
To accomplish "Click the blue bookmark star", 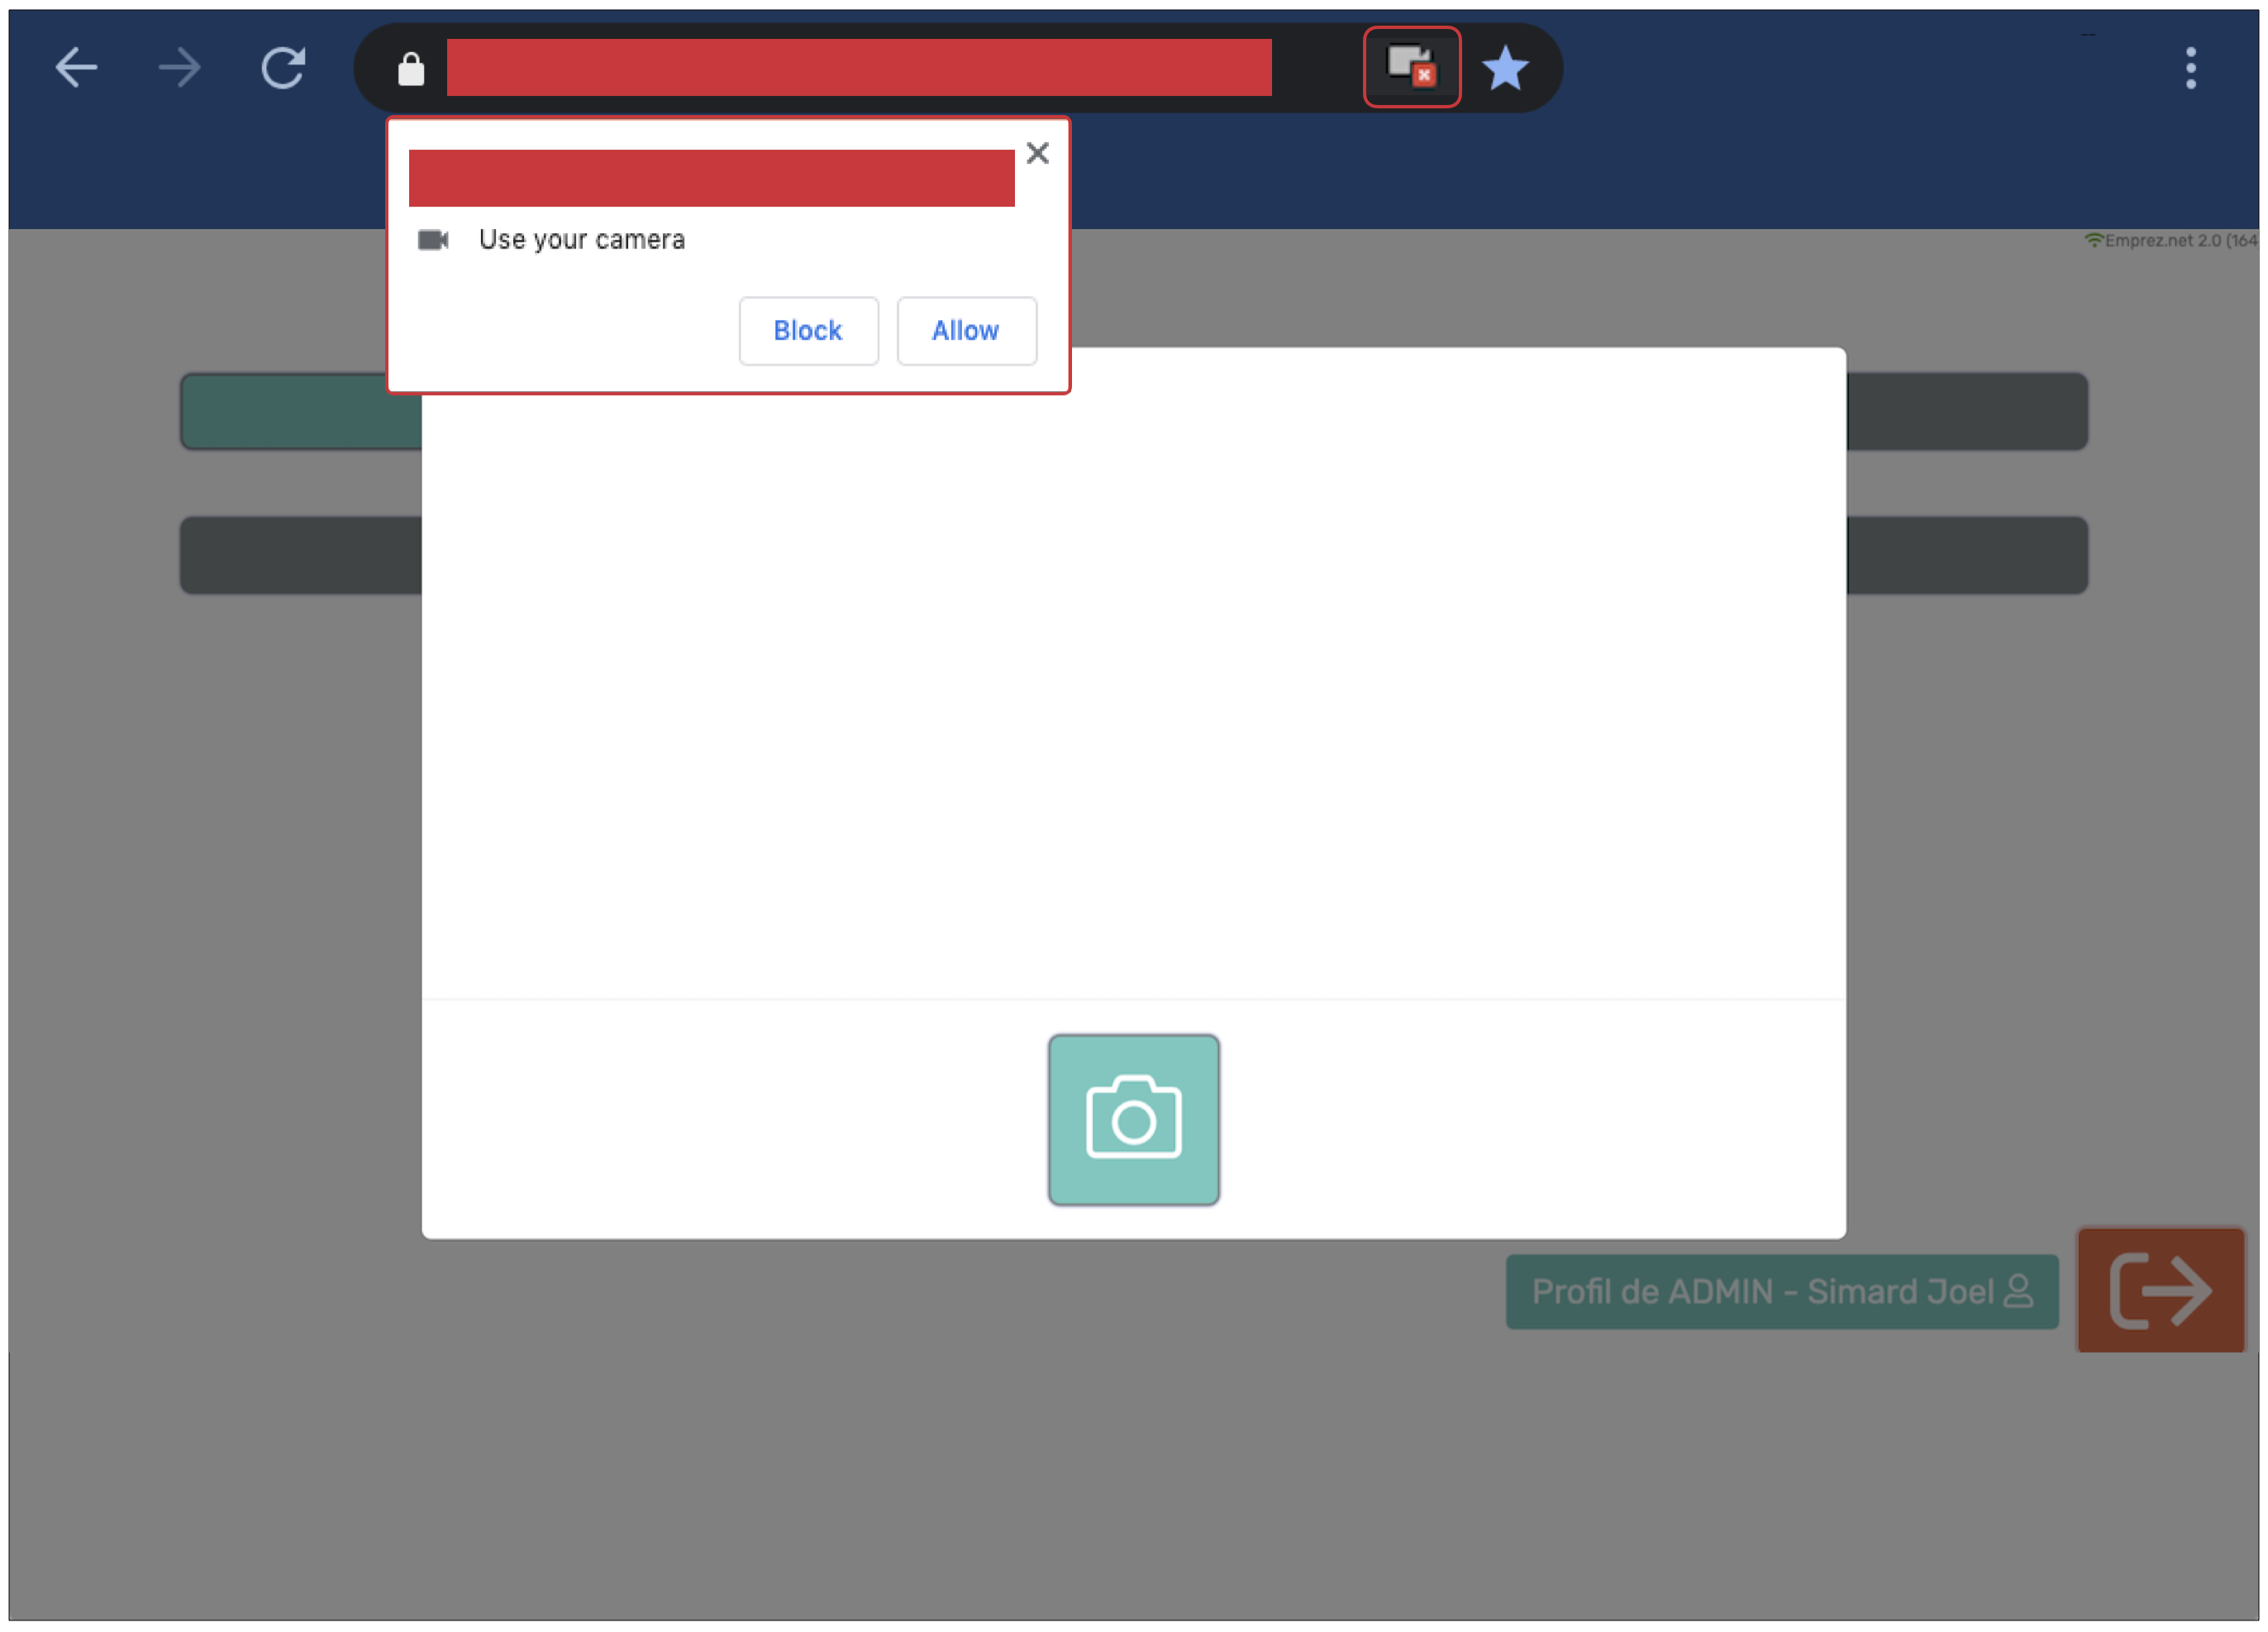I will click(1504, 68).
